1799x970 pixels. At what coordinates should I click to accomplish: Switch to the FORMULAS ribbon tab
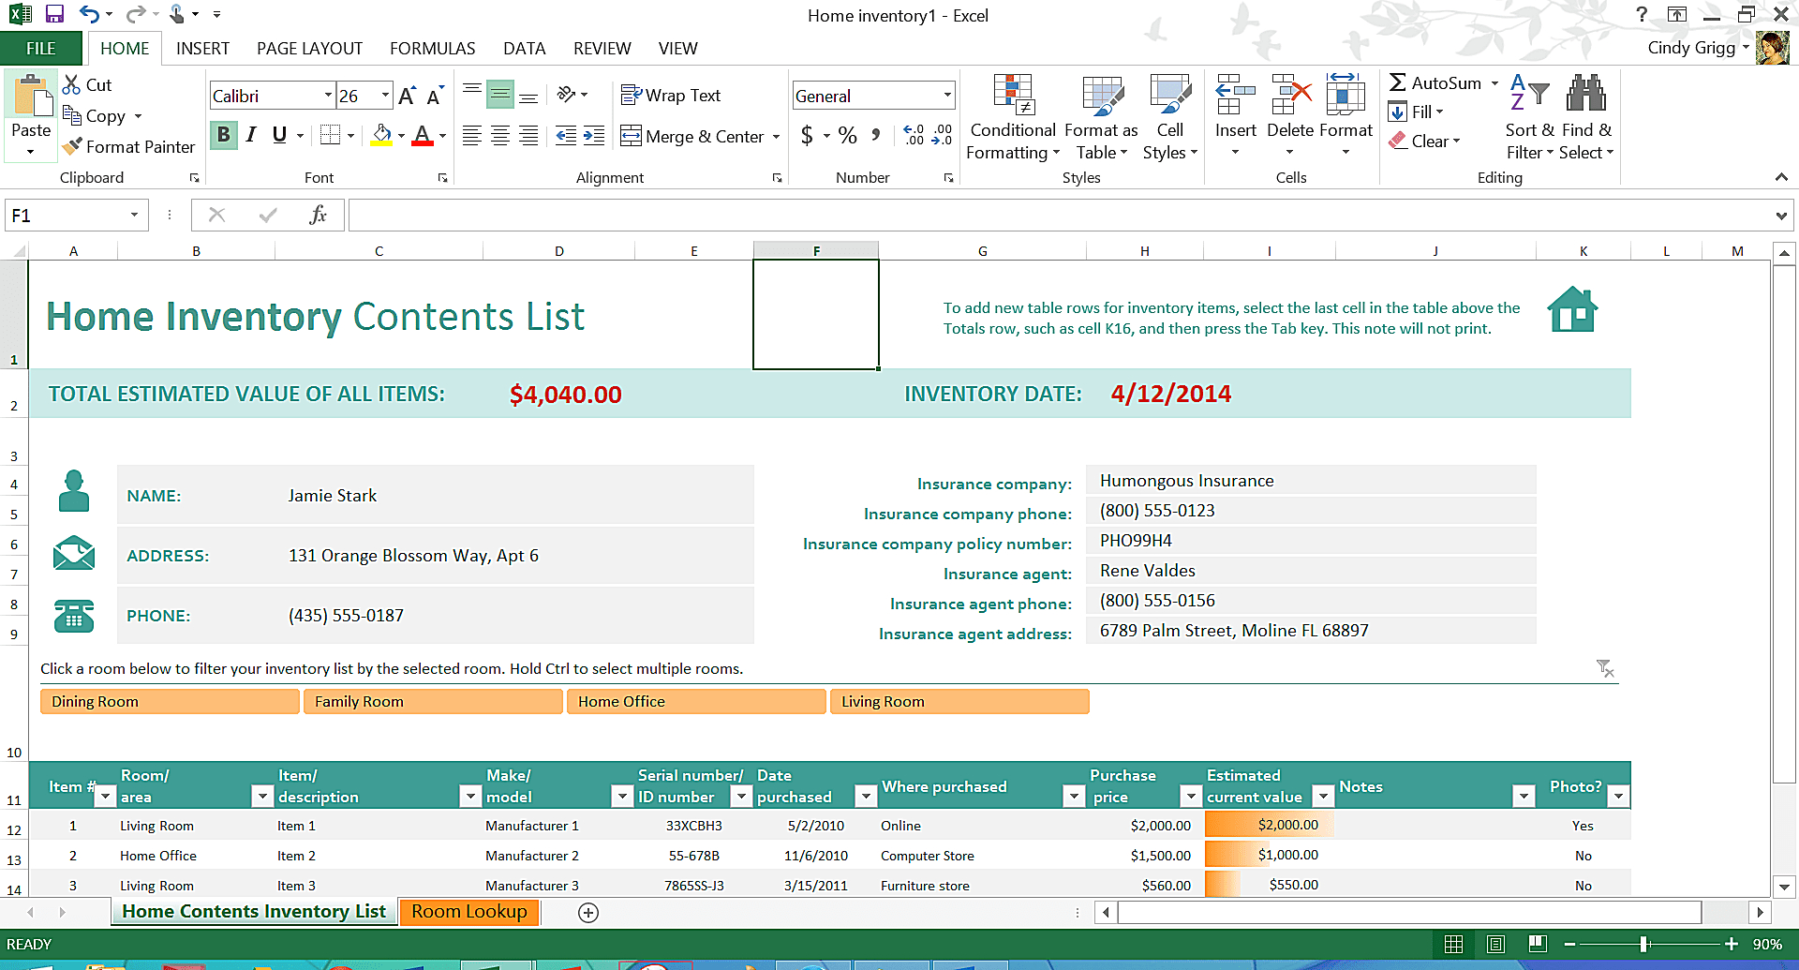(432, 48)
